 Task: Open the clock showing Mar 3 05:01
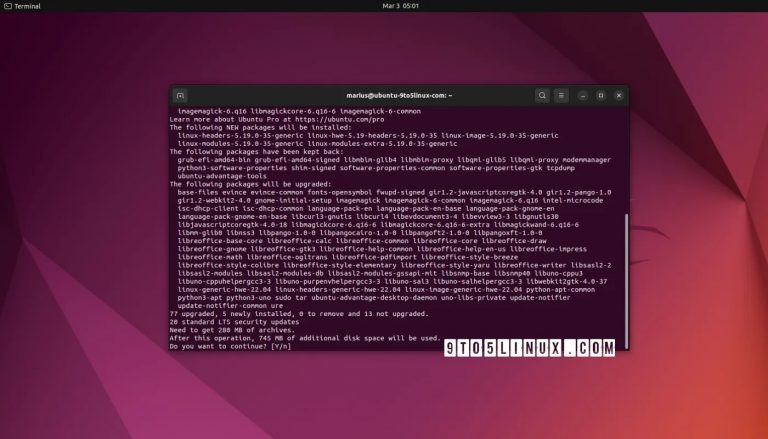tap(400, 6)
